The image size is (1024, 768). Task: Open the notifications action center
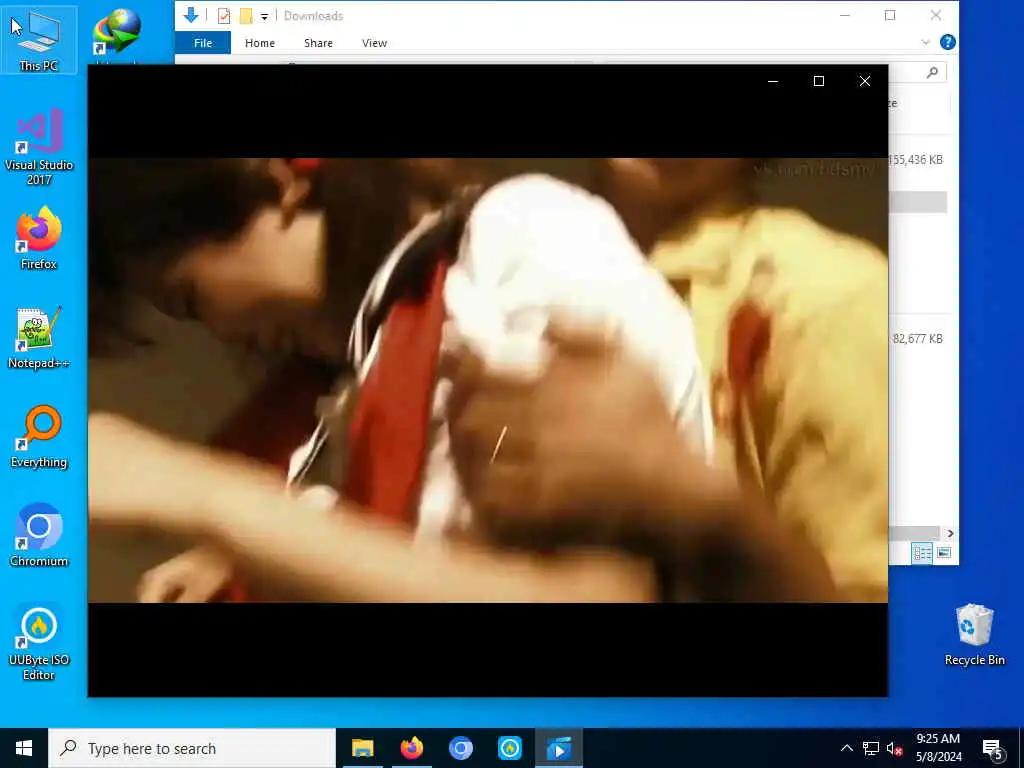point(992,748)
